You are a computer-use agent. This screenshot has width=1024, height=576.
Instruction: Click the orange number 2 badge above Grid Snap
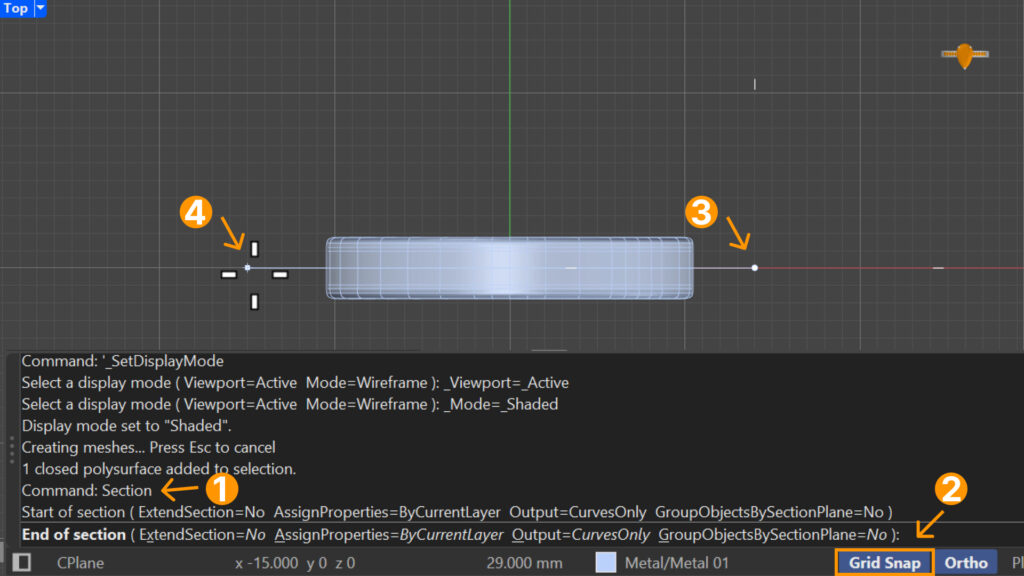(x=950, y=490)
